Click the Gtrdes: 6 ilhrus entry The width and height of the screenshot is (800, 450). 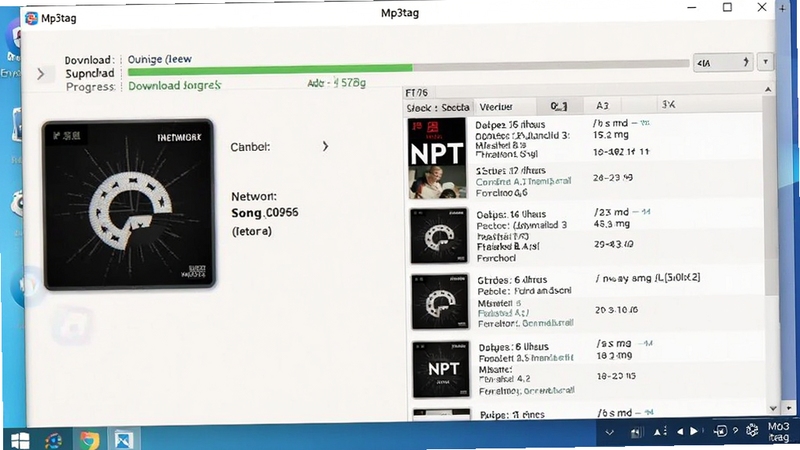coord(512,280)
